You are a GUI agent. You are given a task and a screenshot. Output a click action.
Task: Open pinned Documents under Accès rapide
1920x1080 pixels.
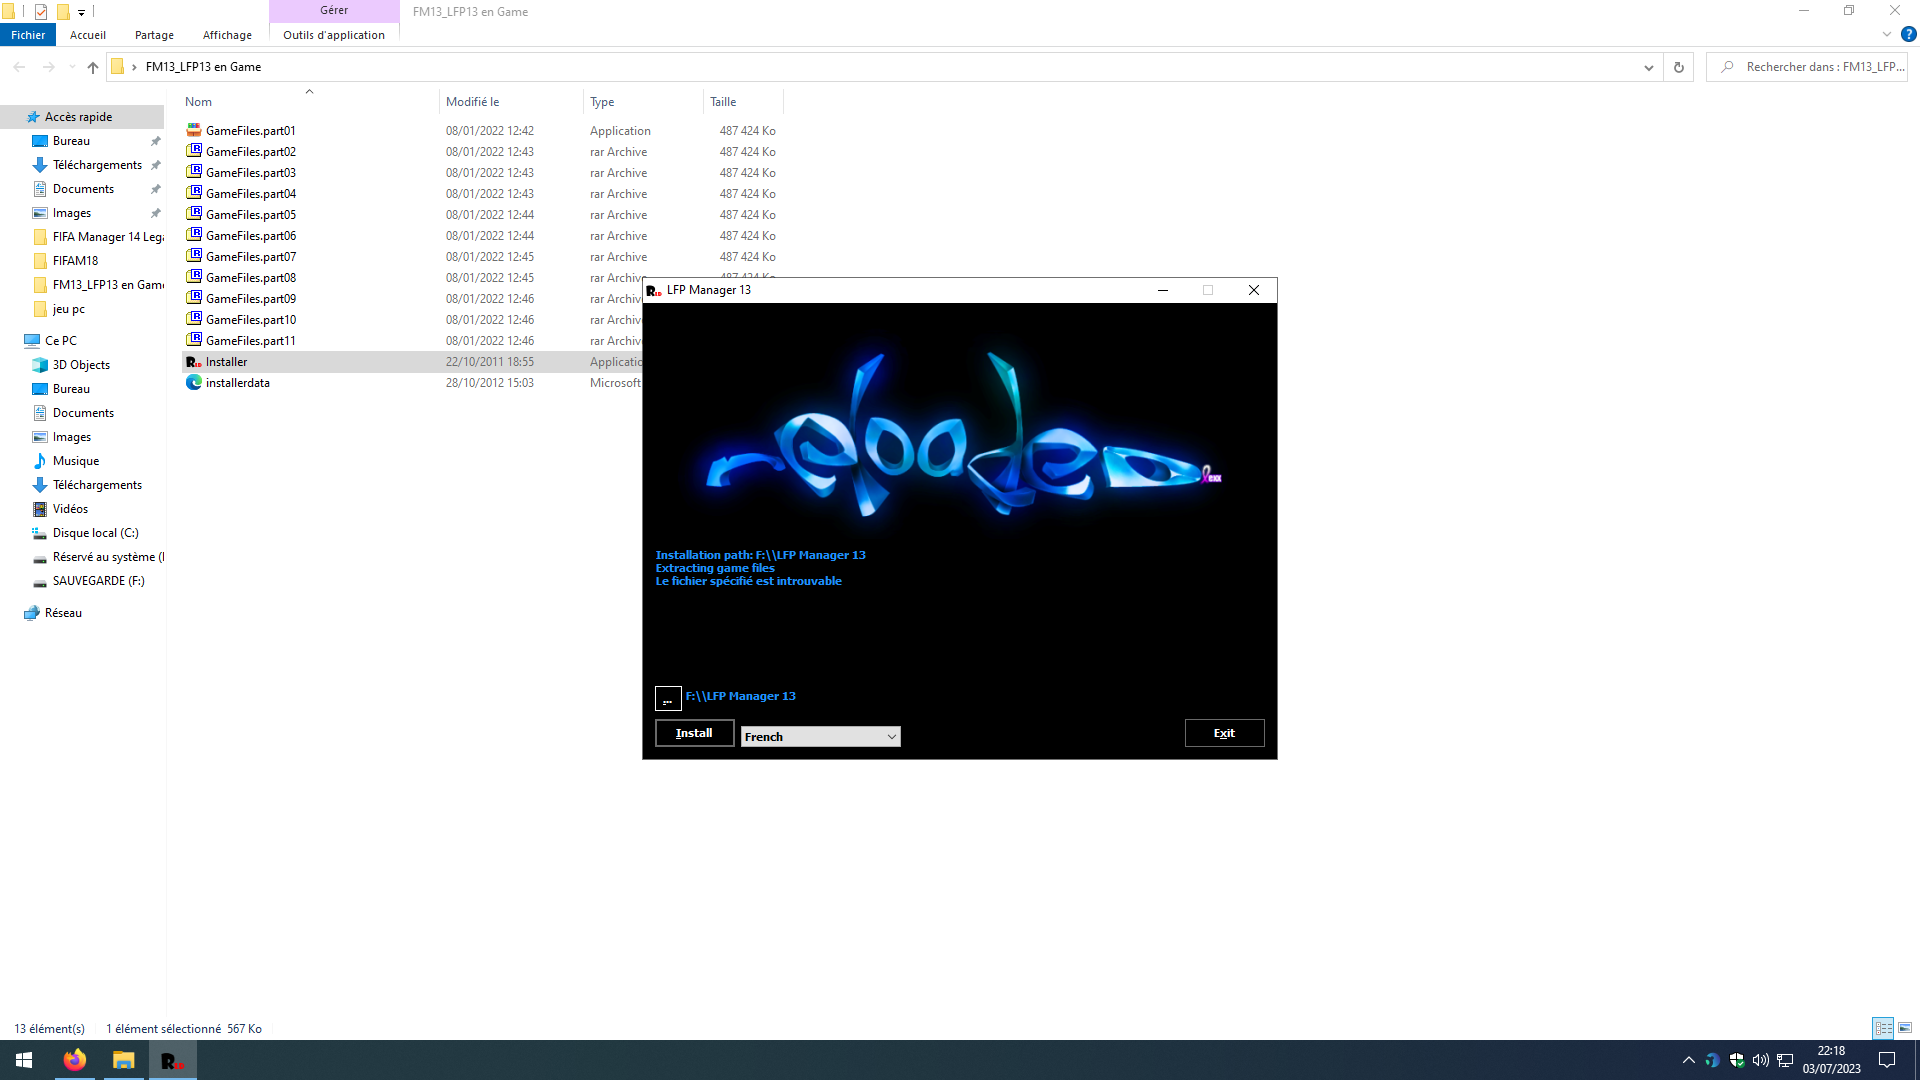(x=83, y=189)
